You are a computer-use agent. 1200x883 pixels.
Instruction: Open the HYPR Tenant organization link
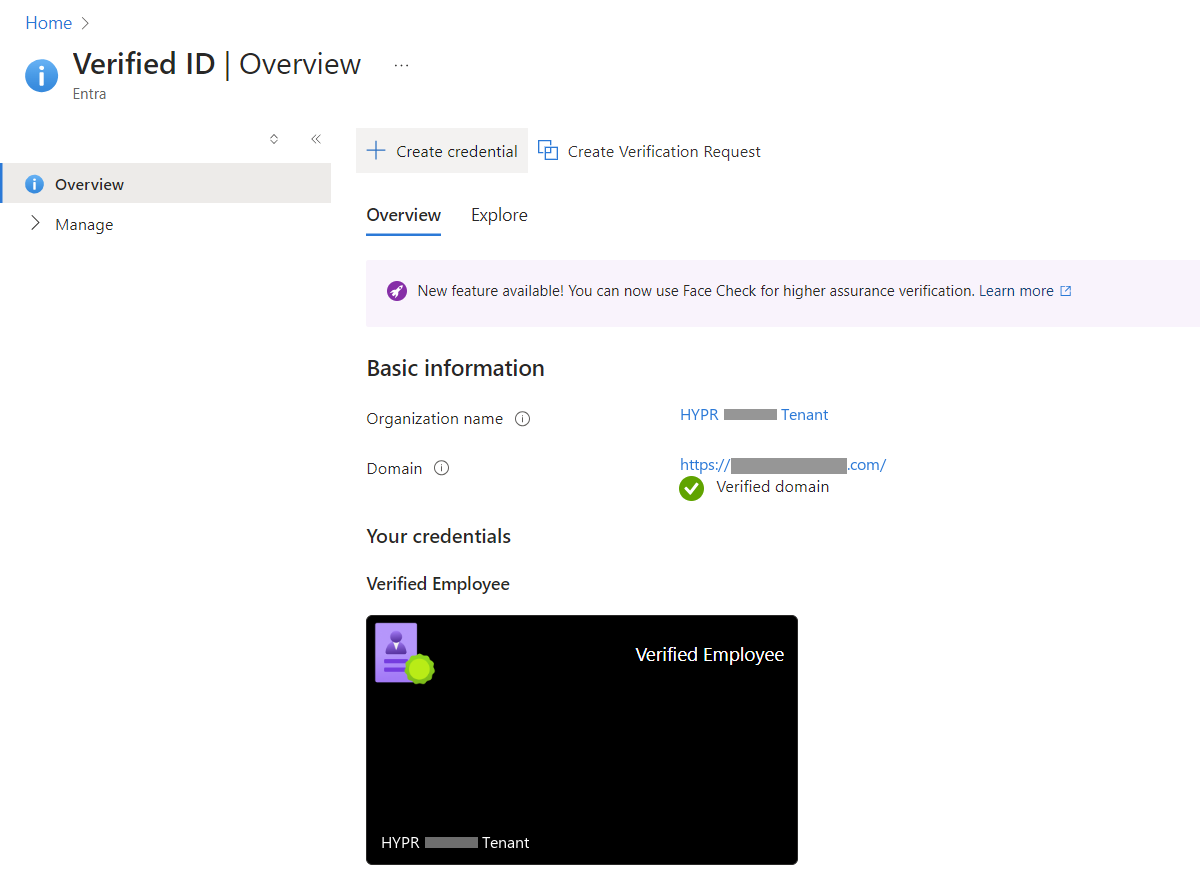(x=754, y=414)
